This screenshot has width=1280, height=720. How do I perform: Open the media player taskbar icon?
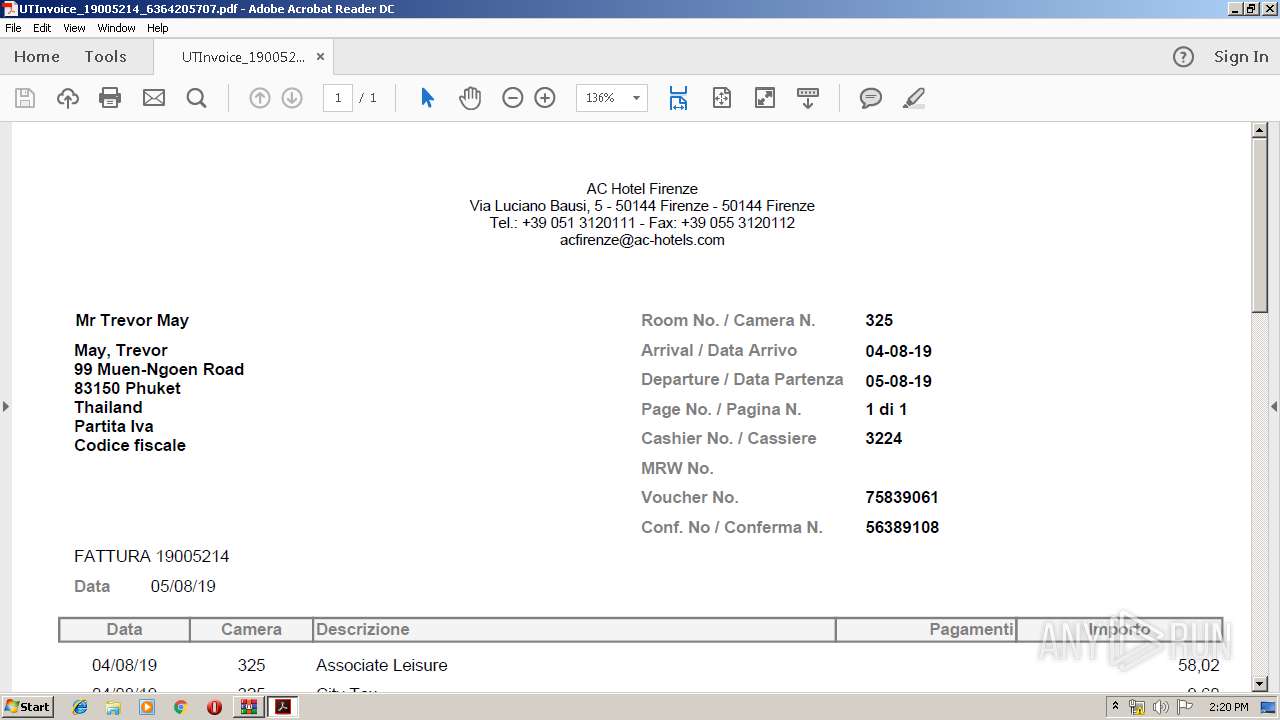pos(147,707)
